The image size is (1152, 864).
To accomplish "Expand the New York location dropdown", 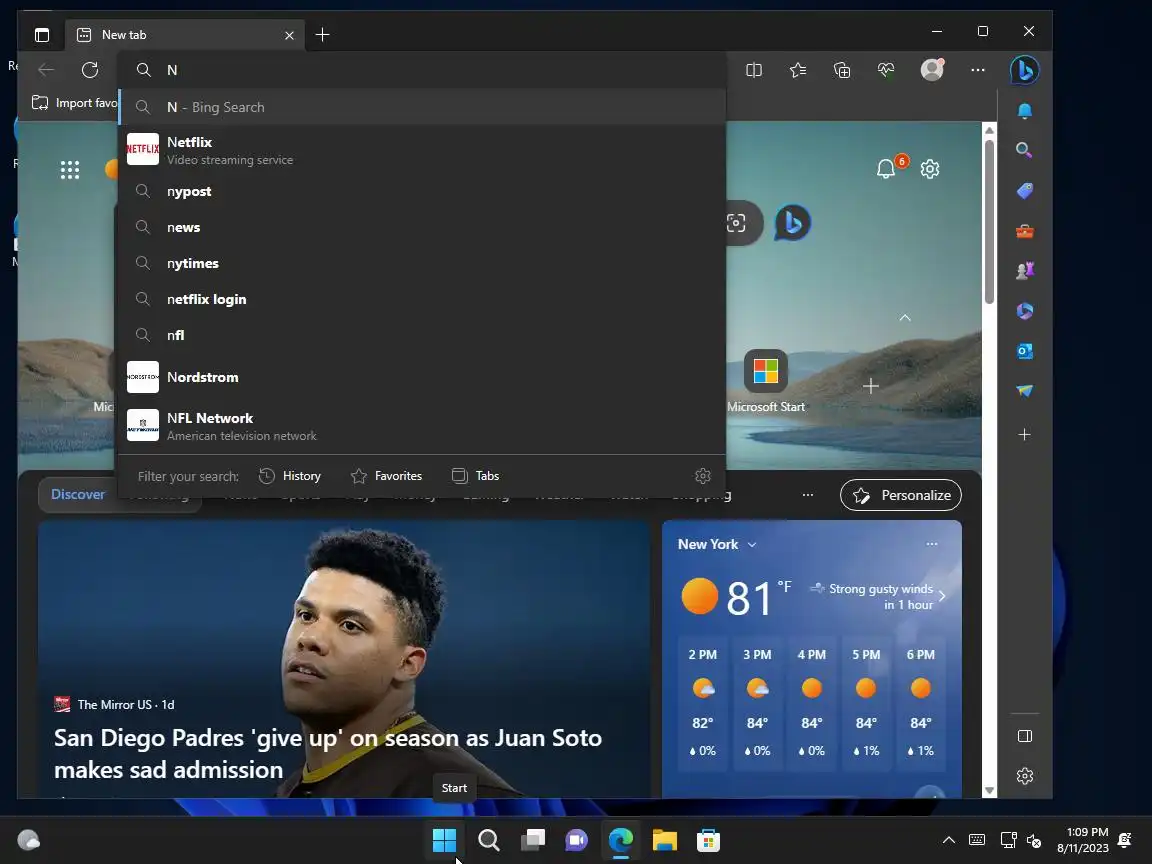I will [x=752, y=544].
